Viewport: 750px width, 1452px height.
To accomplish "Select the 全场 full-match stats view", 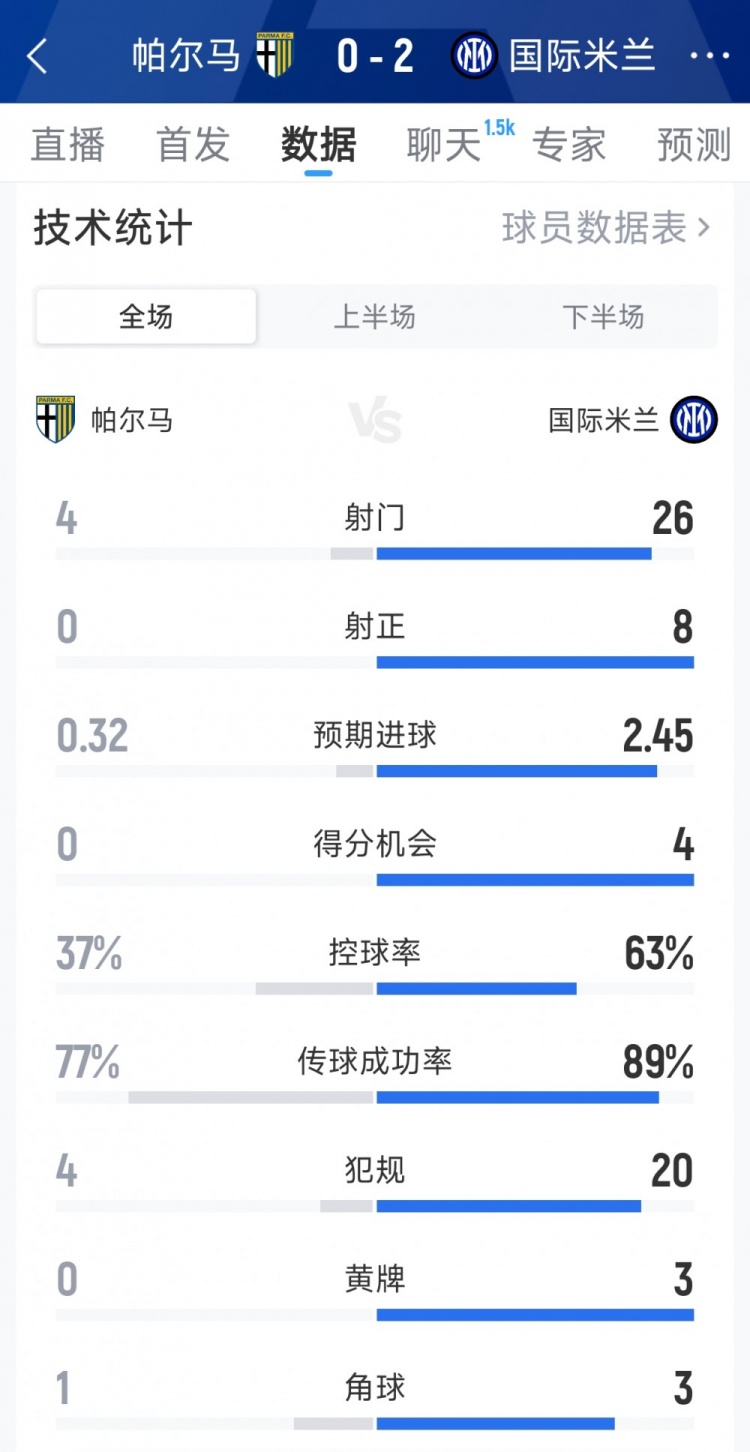I will click(145, 316).
